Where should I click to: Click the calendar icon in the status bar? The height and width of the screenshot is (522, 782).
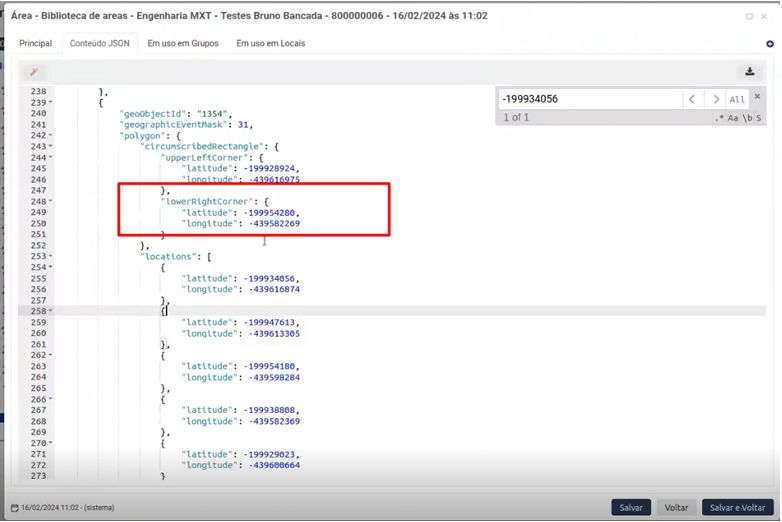[15, 508]
